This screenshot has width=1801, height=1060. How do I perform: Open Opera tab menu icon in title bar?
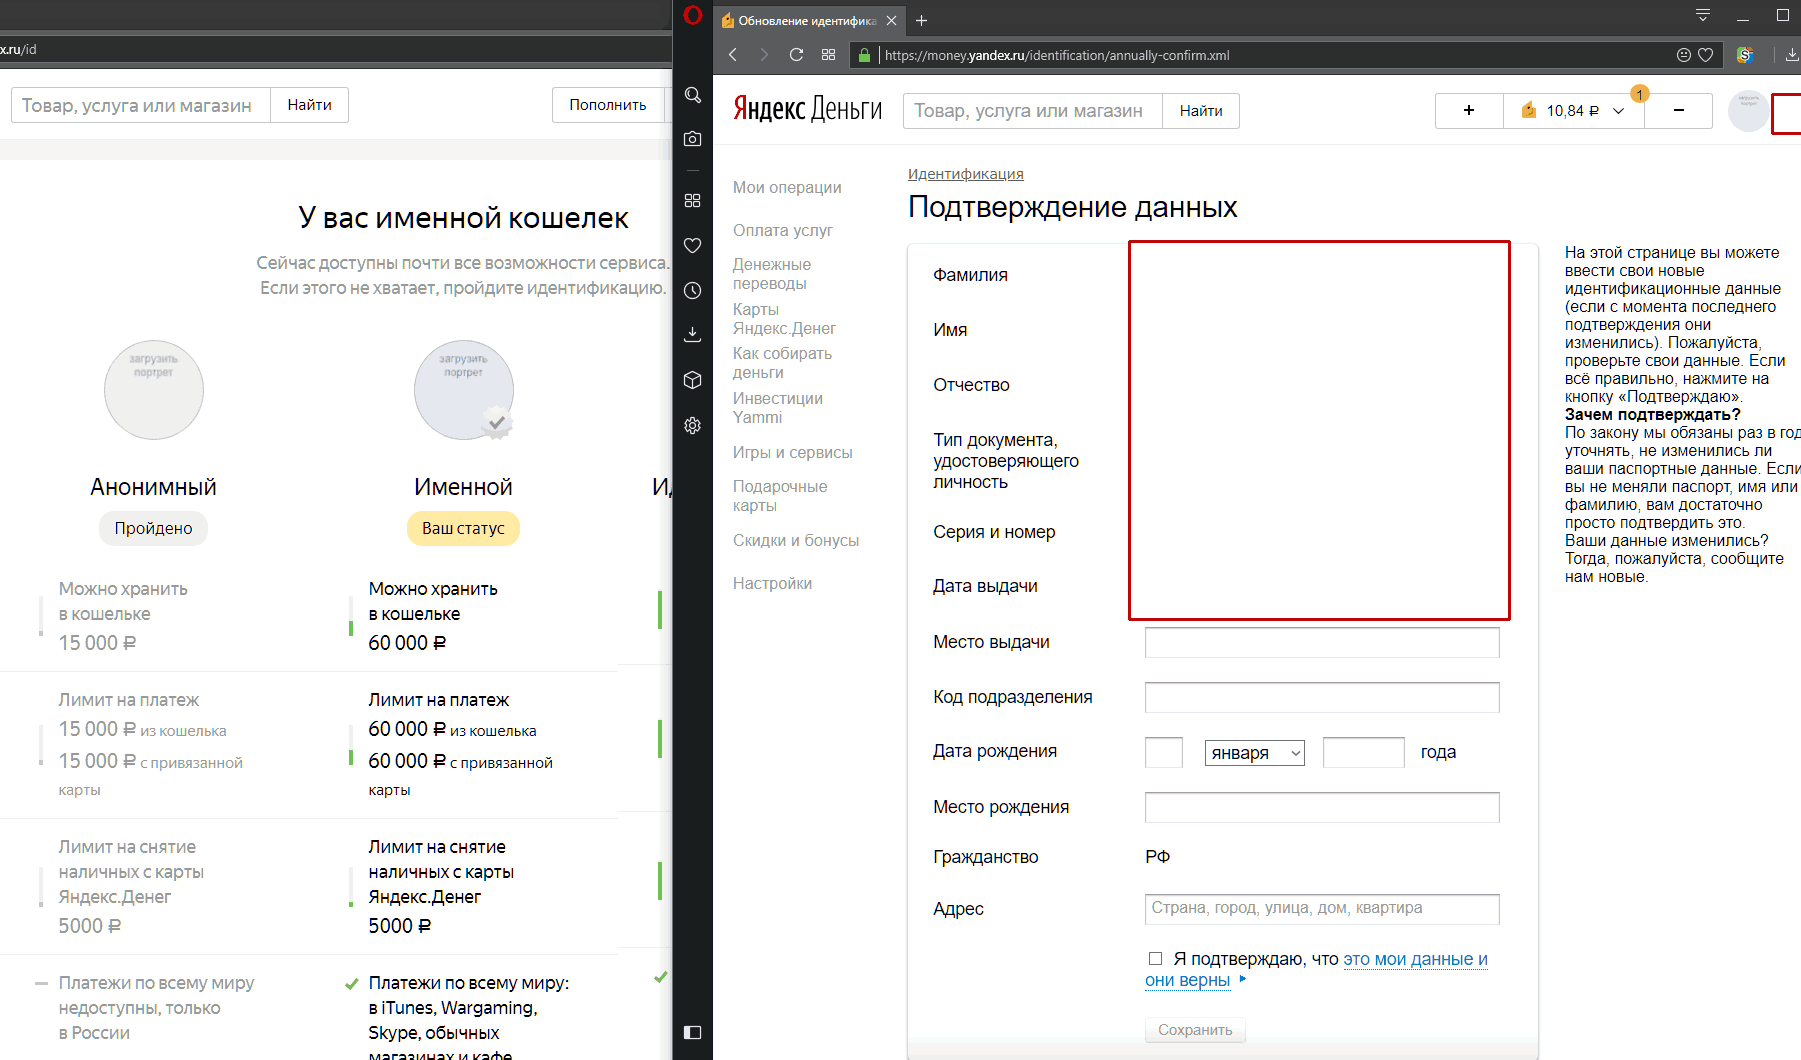pyautogui.click(x=1703, y=15)
